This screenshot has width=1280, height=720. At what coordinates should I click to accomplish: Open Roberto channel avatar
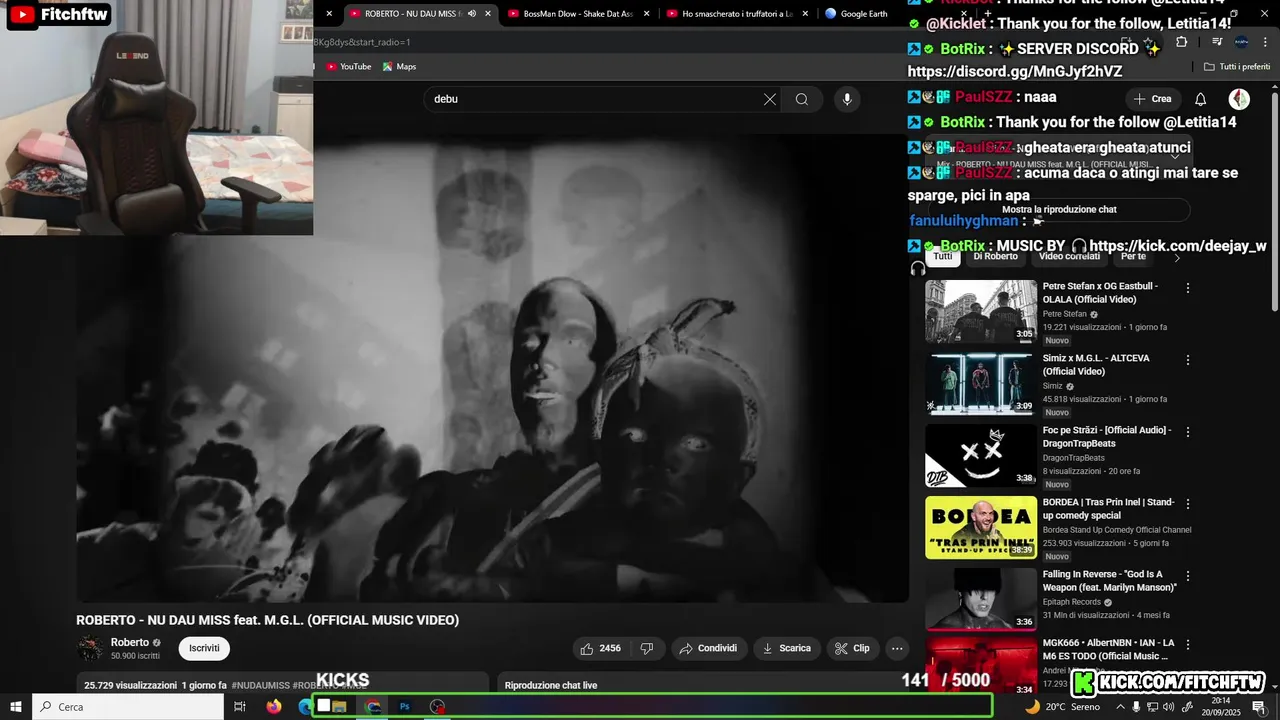90,648
